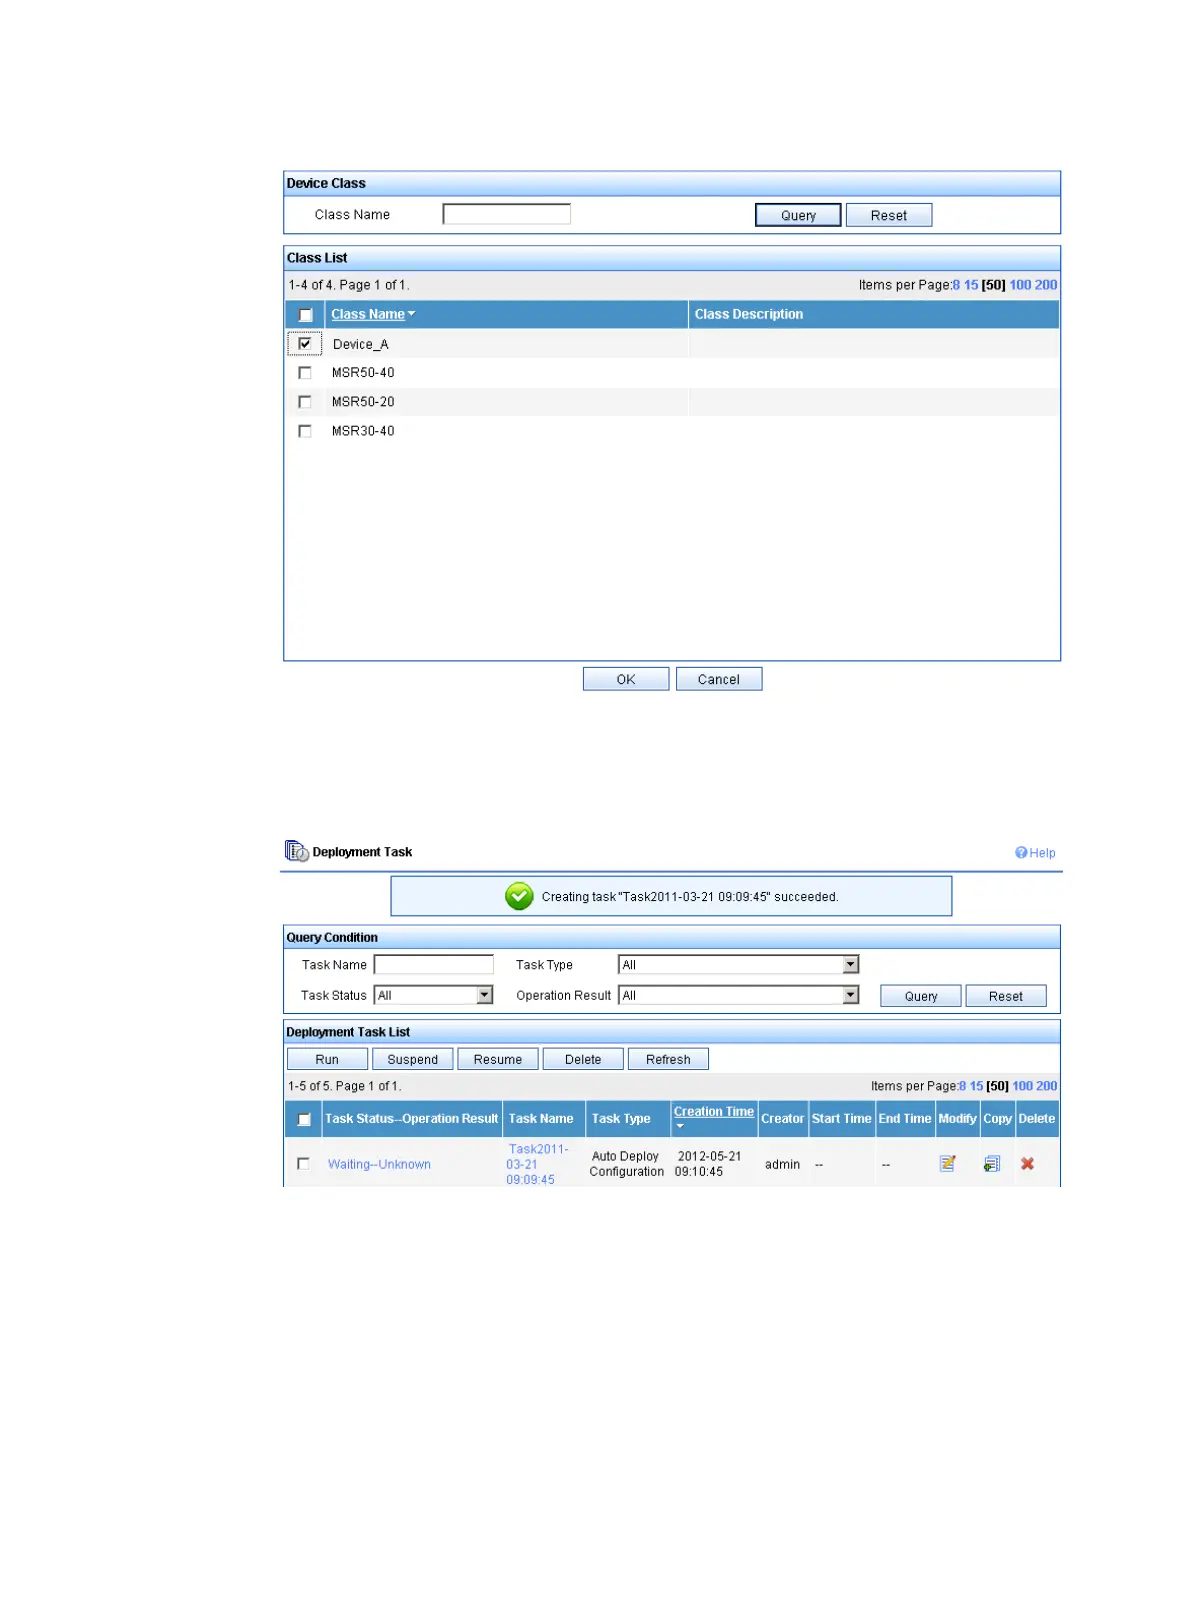Click the Refresh button
This screenshot has height=1616, width=1190.
(x=668, y=1059)
